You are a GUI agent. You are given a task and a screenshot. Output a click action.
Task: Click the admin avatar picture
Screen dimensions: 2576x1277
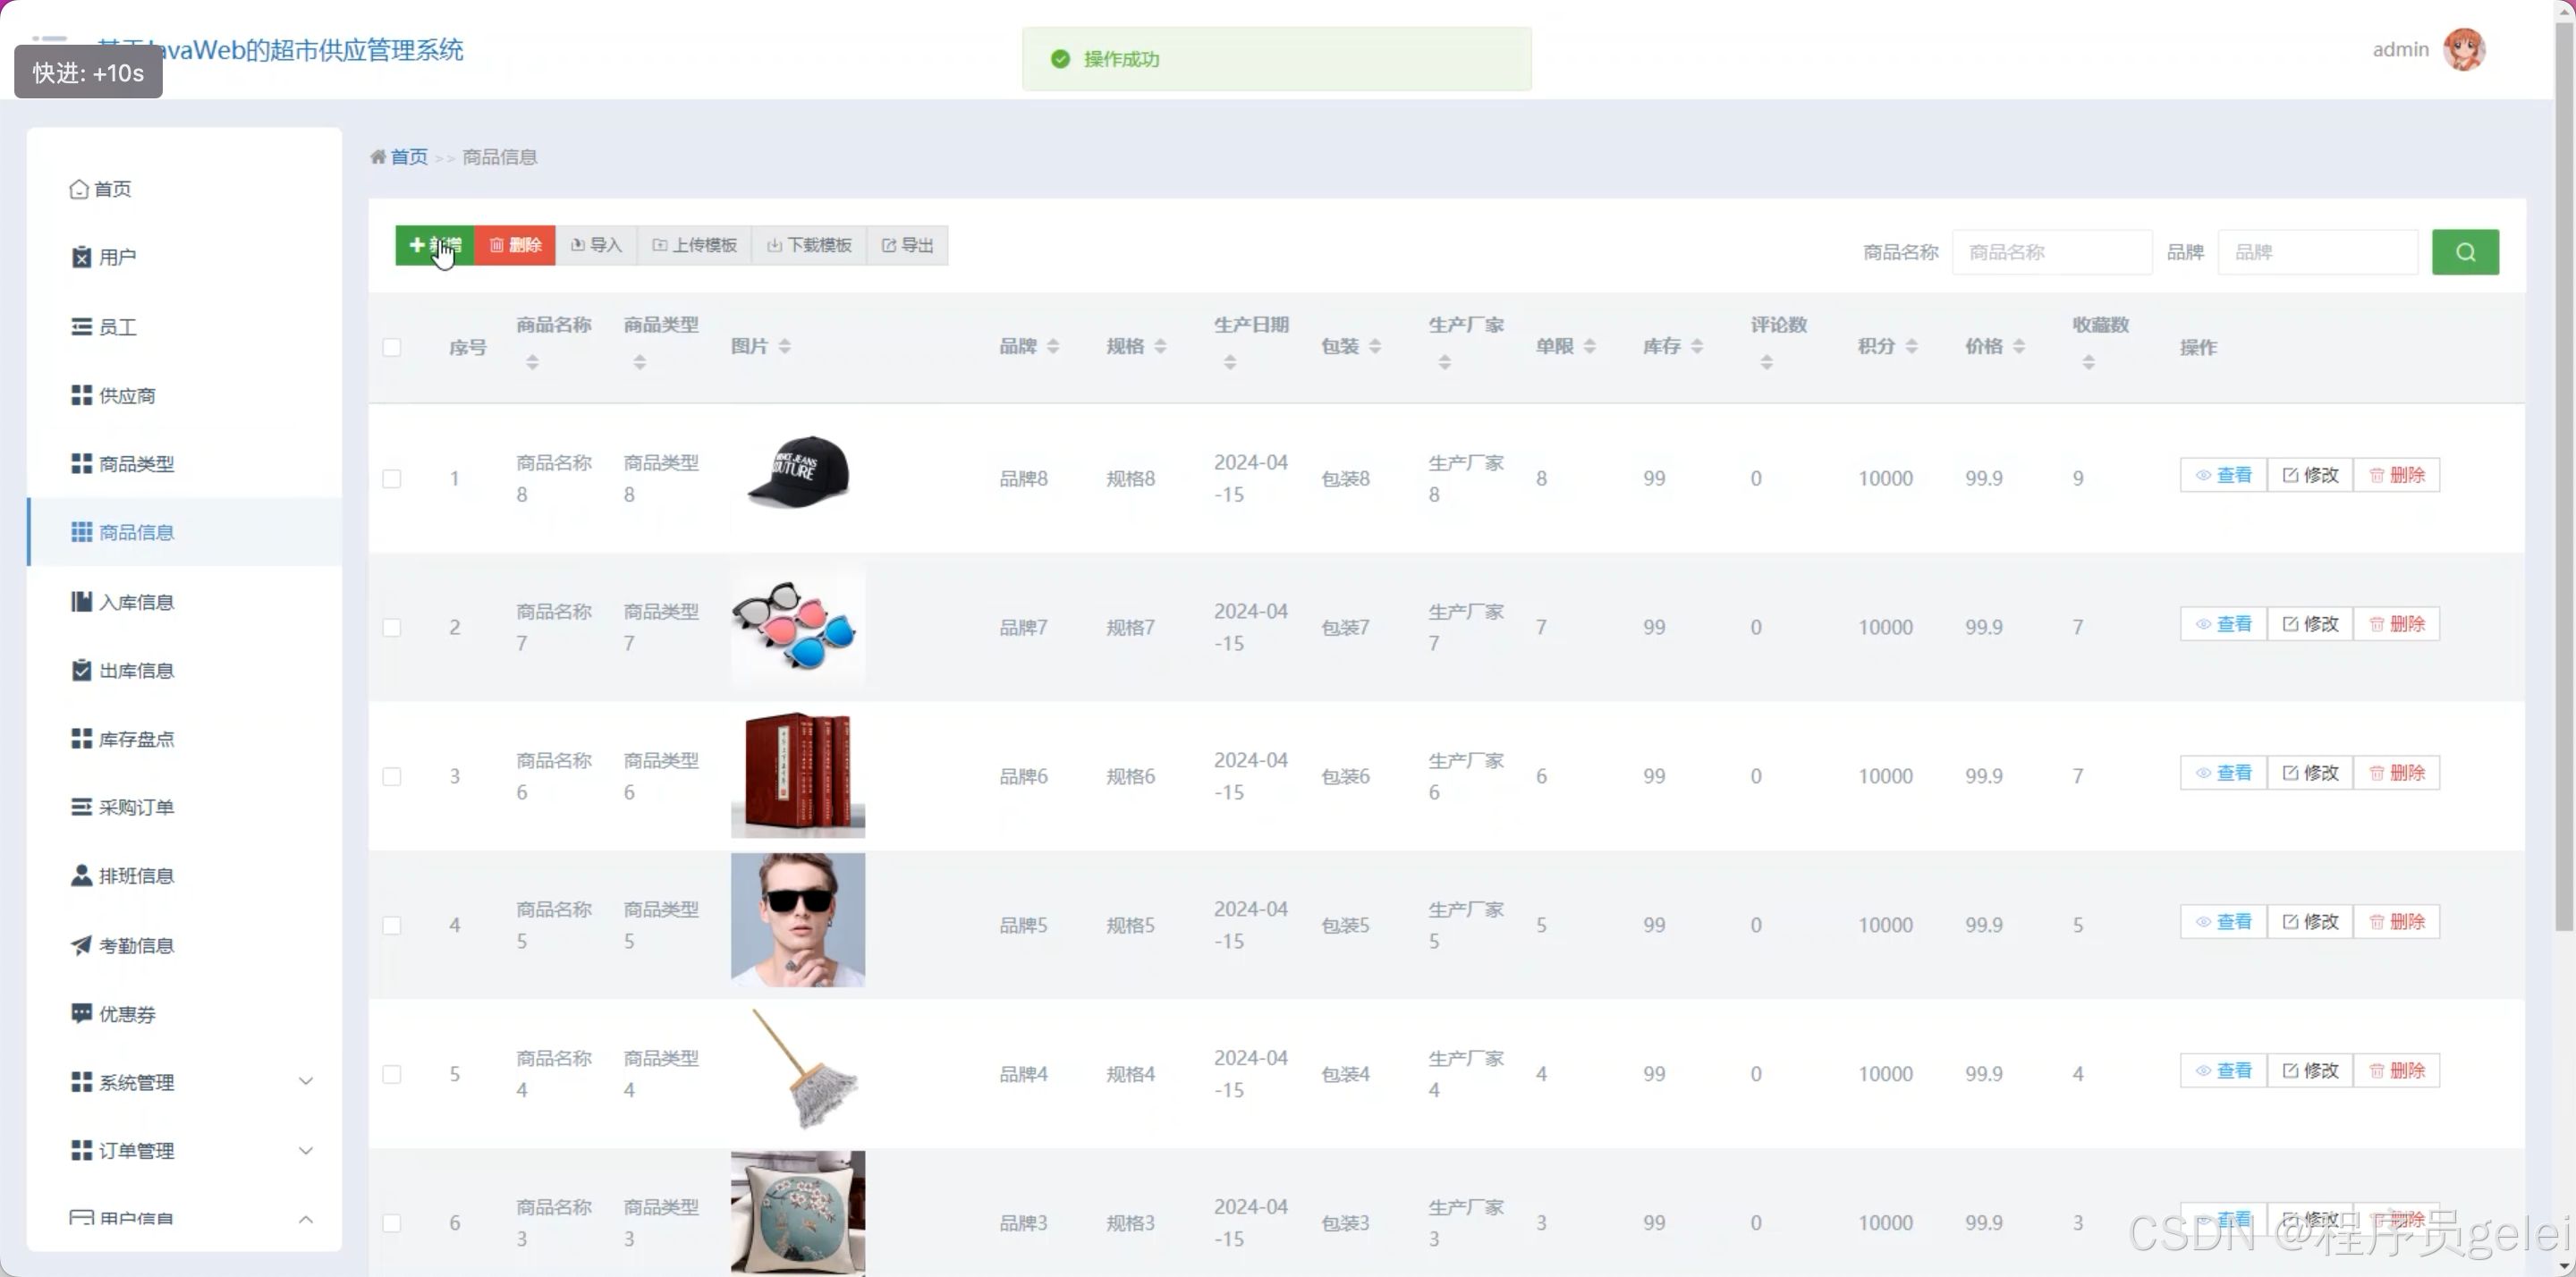pos(2463,49)
